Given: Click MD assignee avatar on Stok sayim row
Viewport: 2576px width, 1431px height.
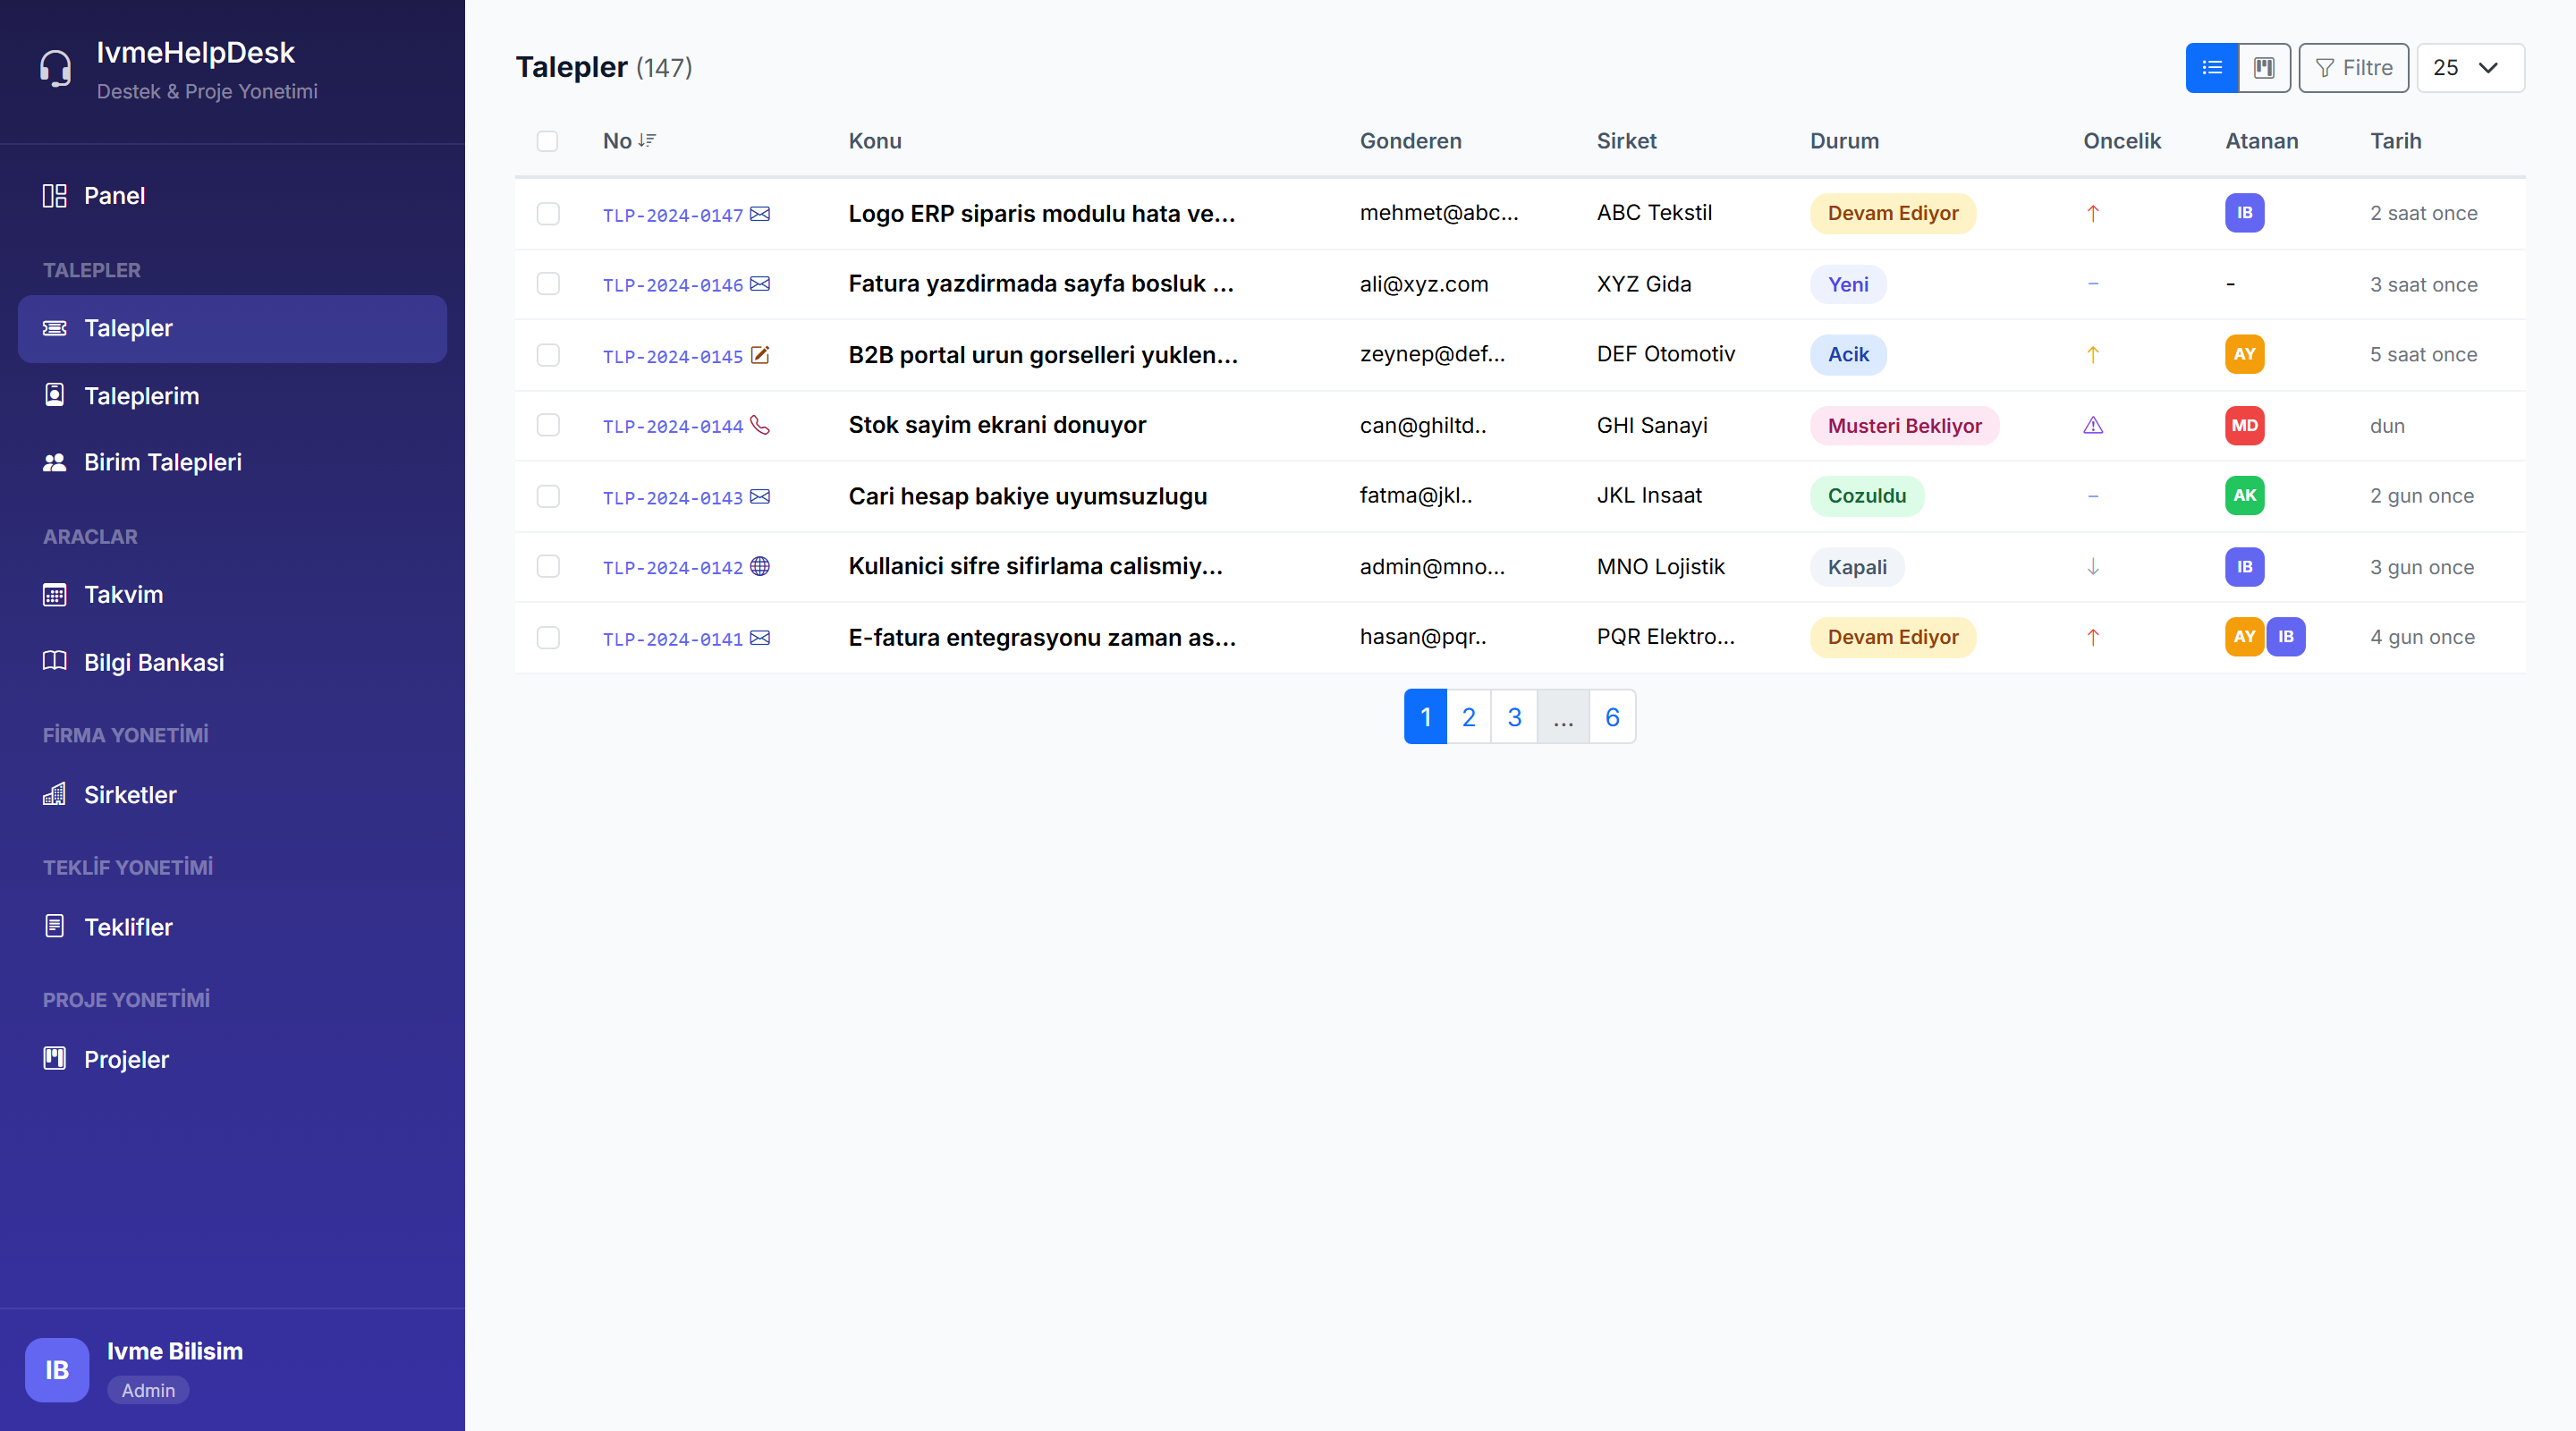Looking at the screenshot, I should tap(2244, 425).
